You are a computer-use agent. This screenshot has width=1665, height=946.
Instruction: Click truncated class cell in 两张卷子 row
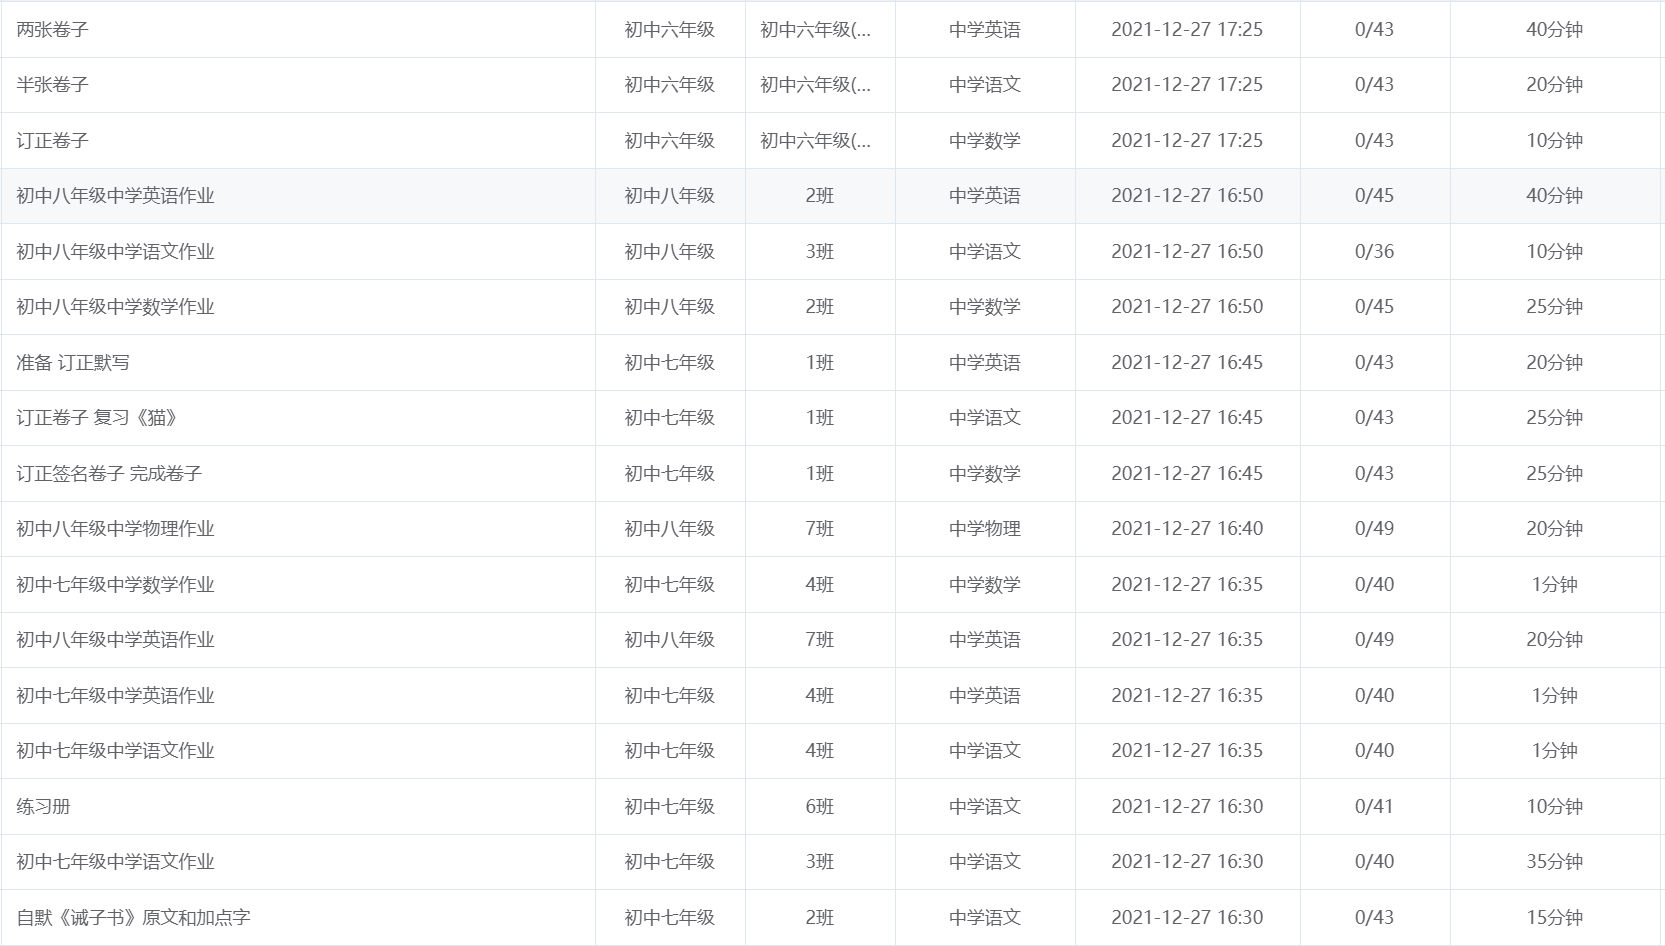tap(815, 30)
